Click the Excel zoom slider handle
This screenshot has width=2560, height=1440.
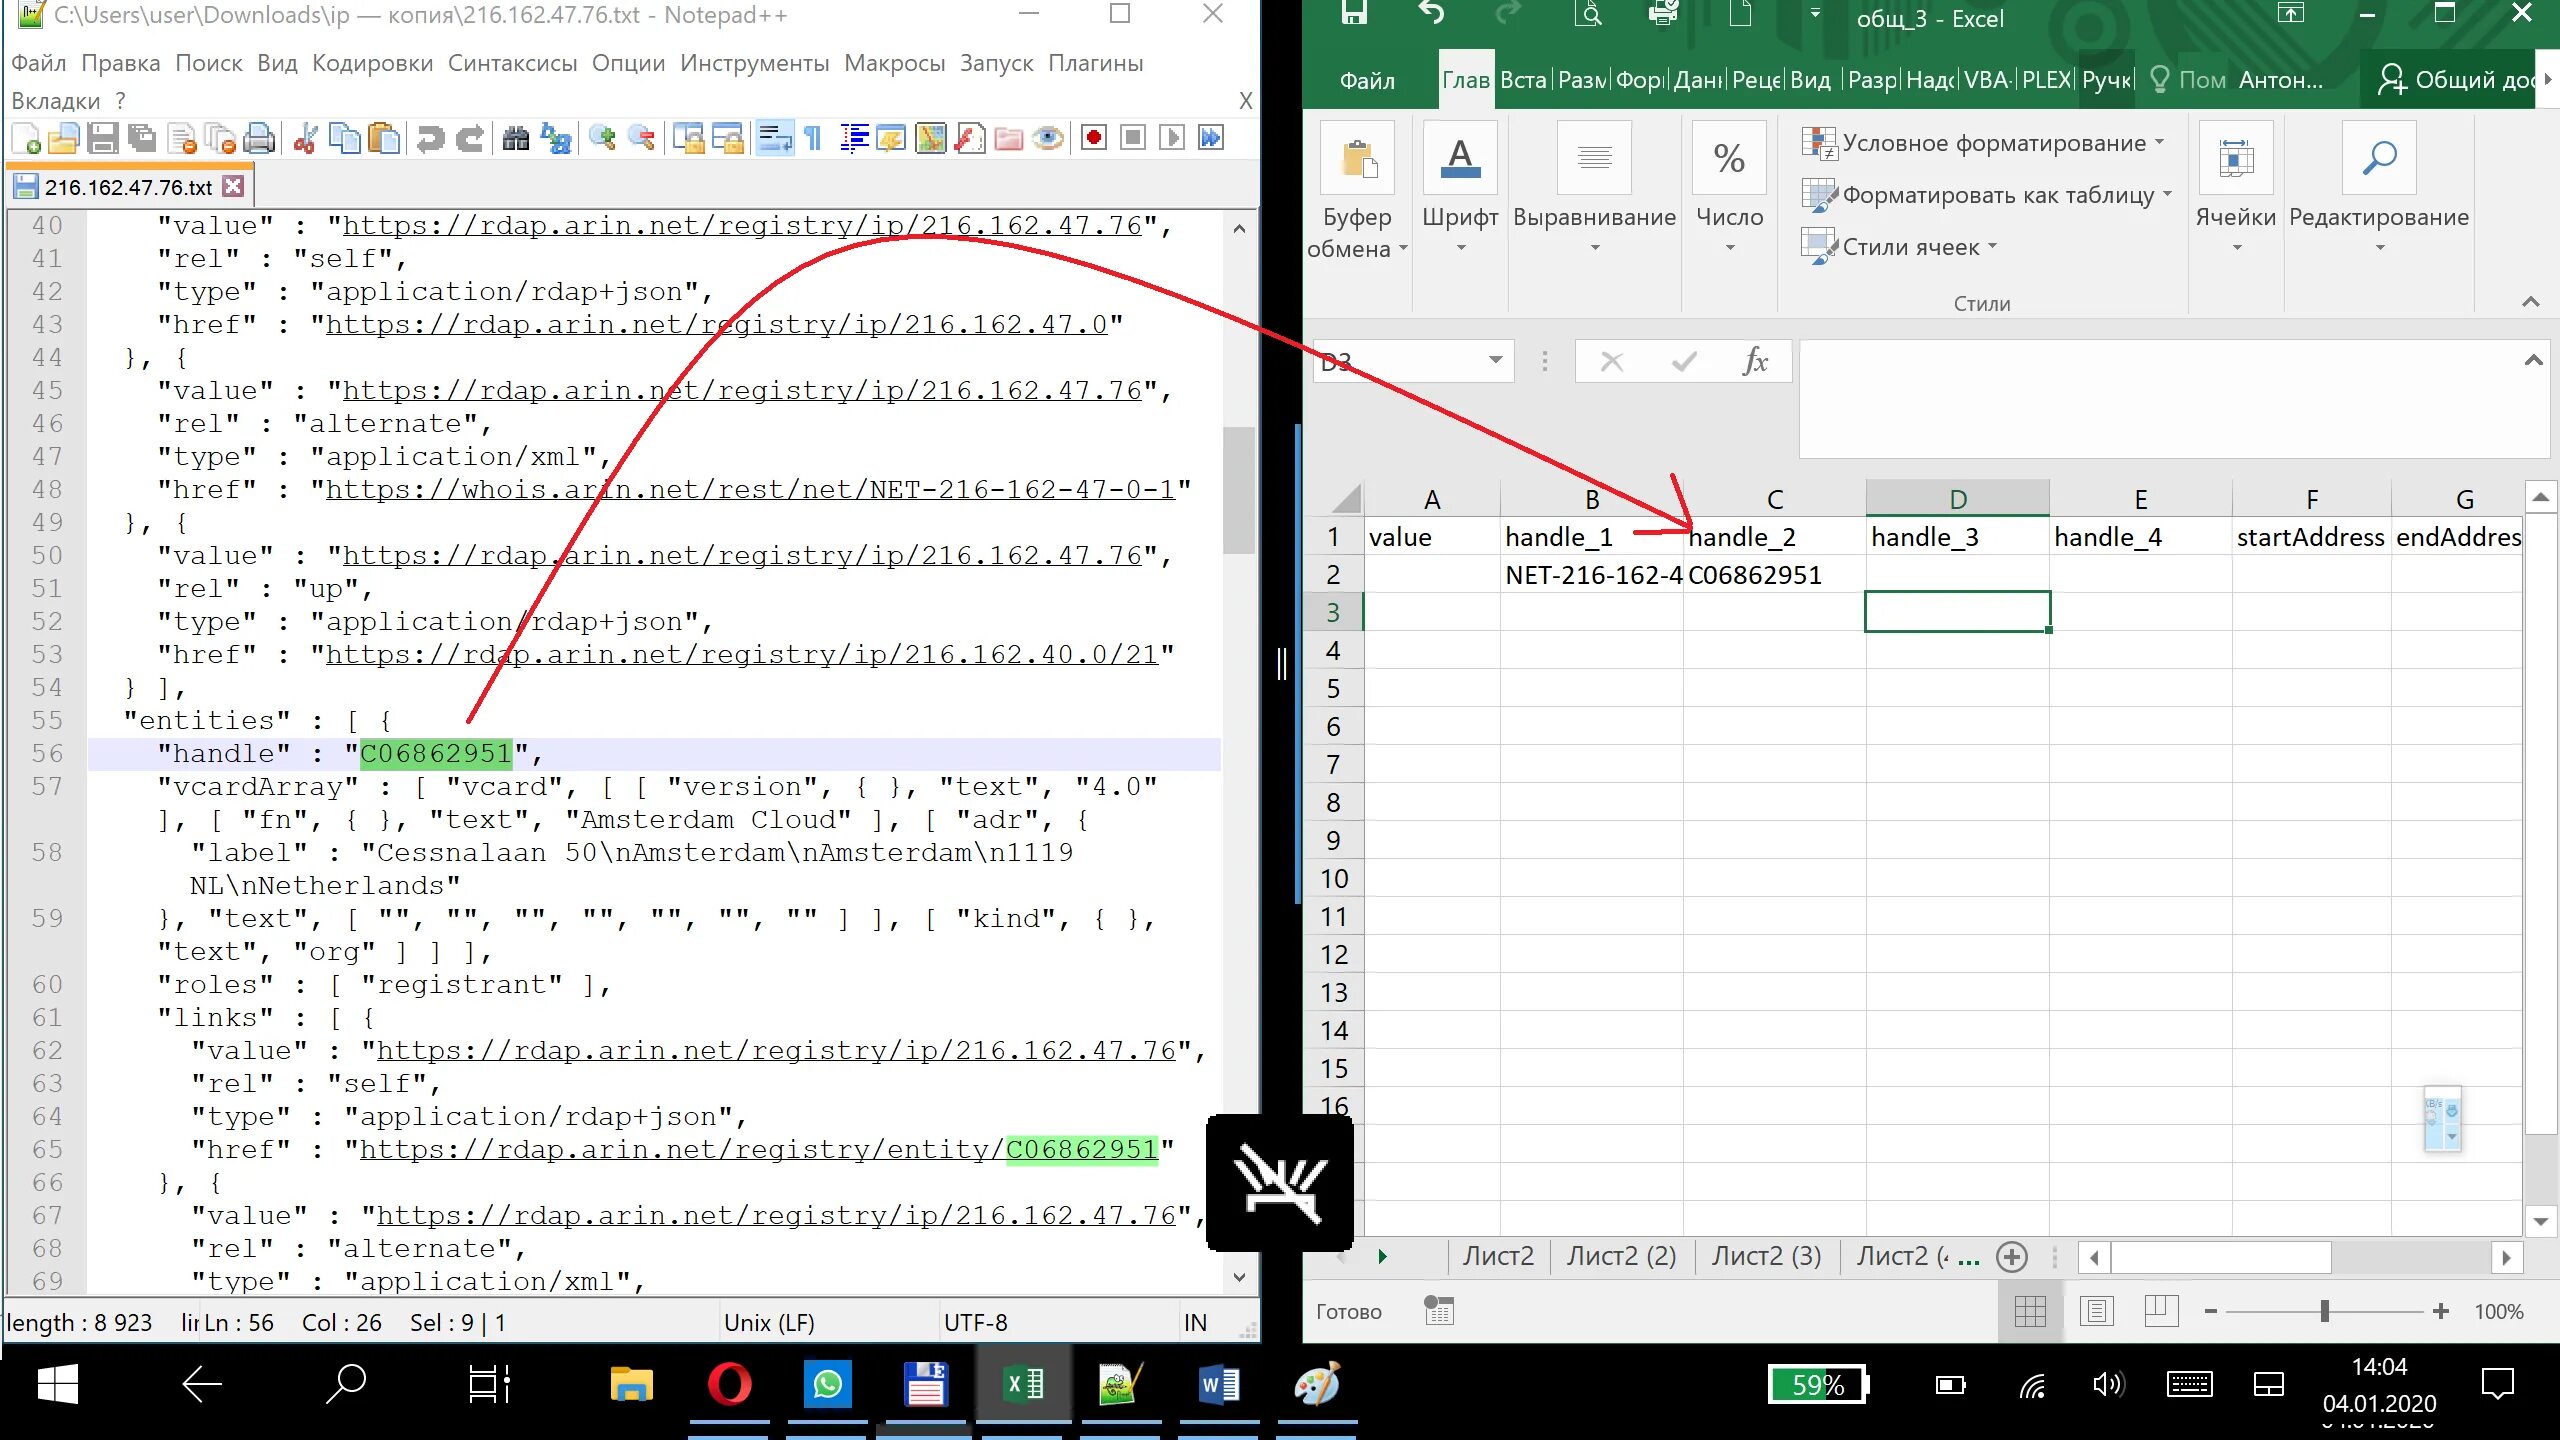tap(2325, 1311)
